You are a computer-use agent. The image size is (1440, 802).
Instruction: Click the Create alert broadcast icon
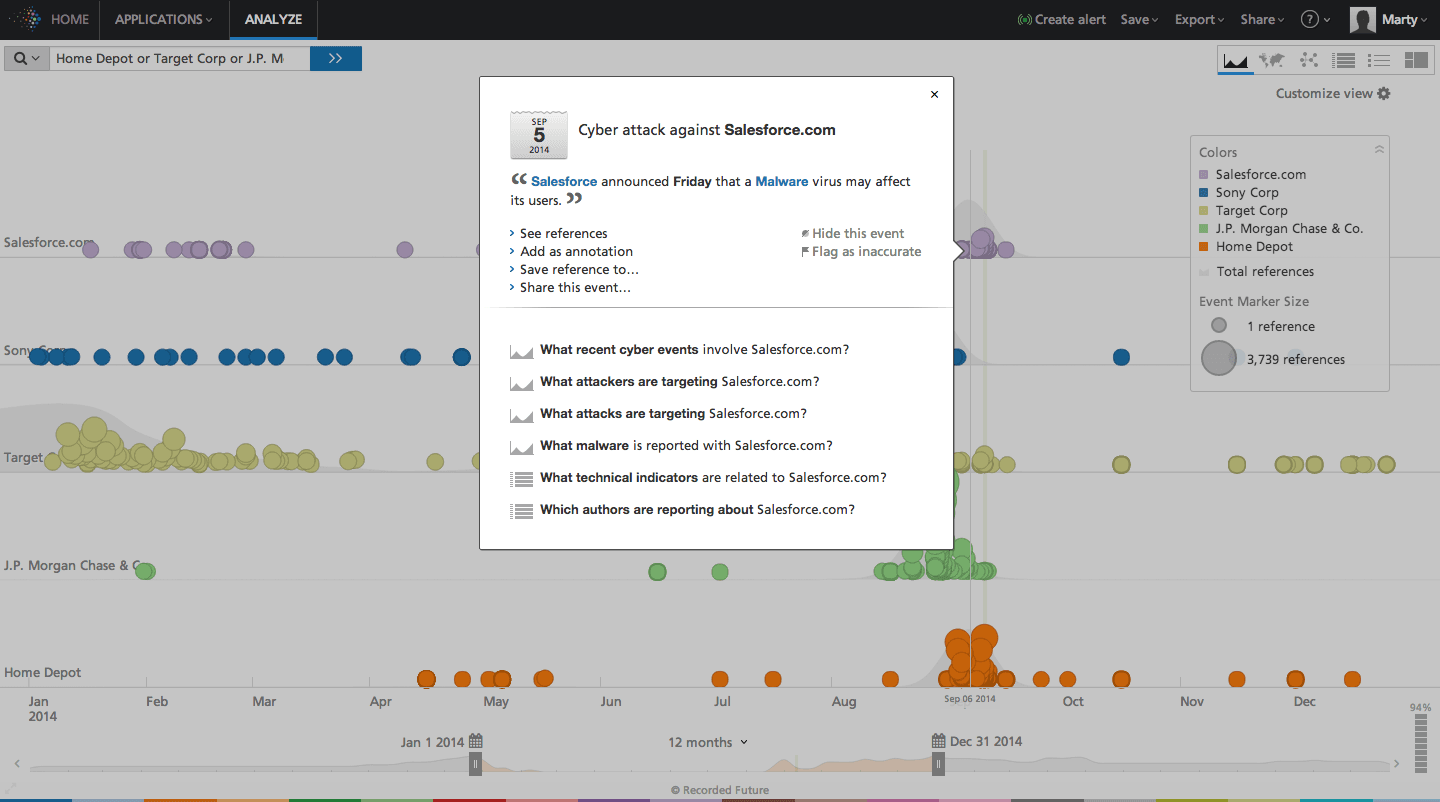coord(1024,19)
